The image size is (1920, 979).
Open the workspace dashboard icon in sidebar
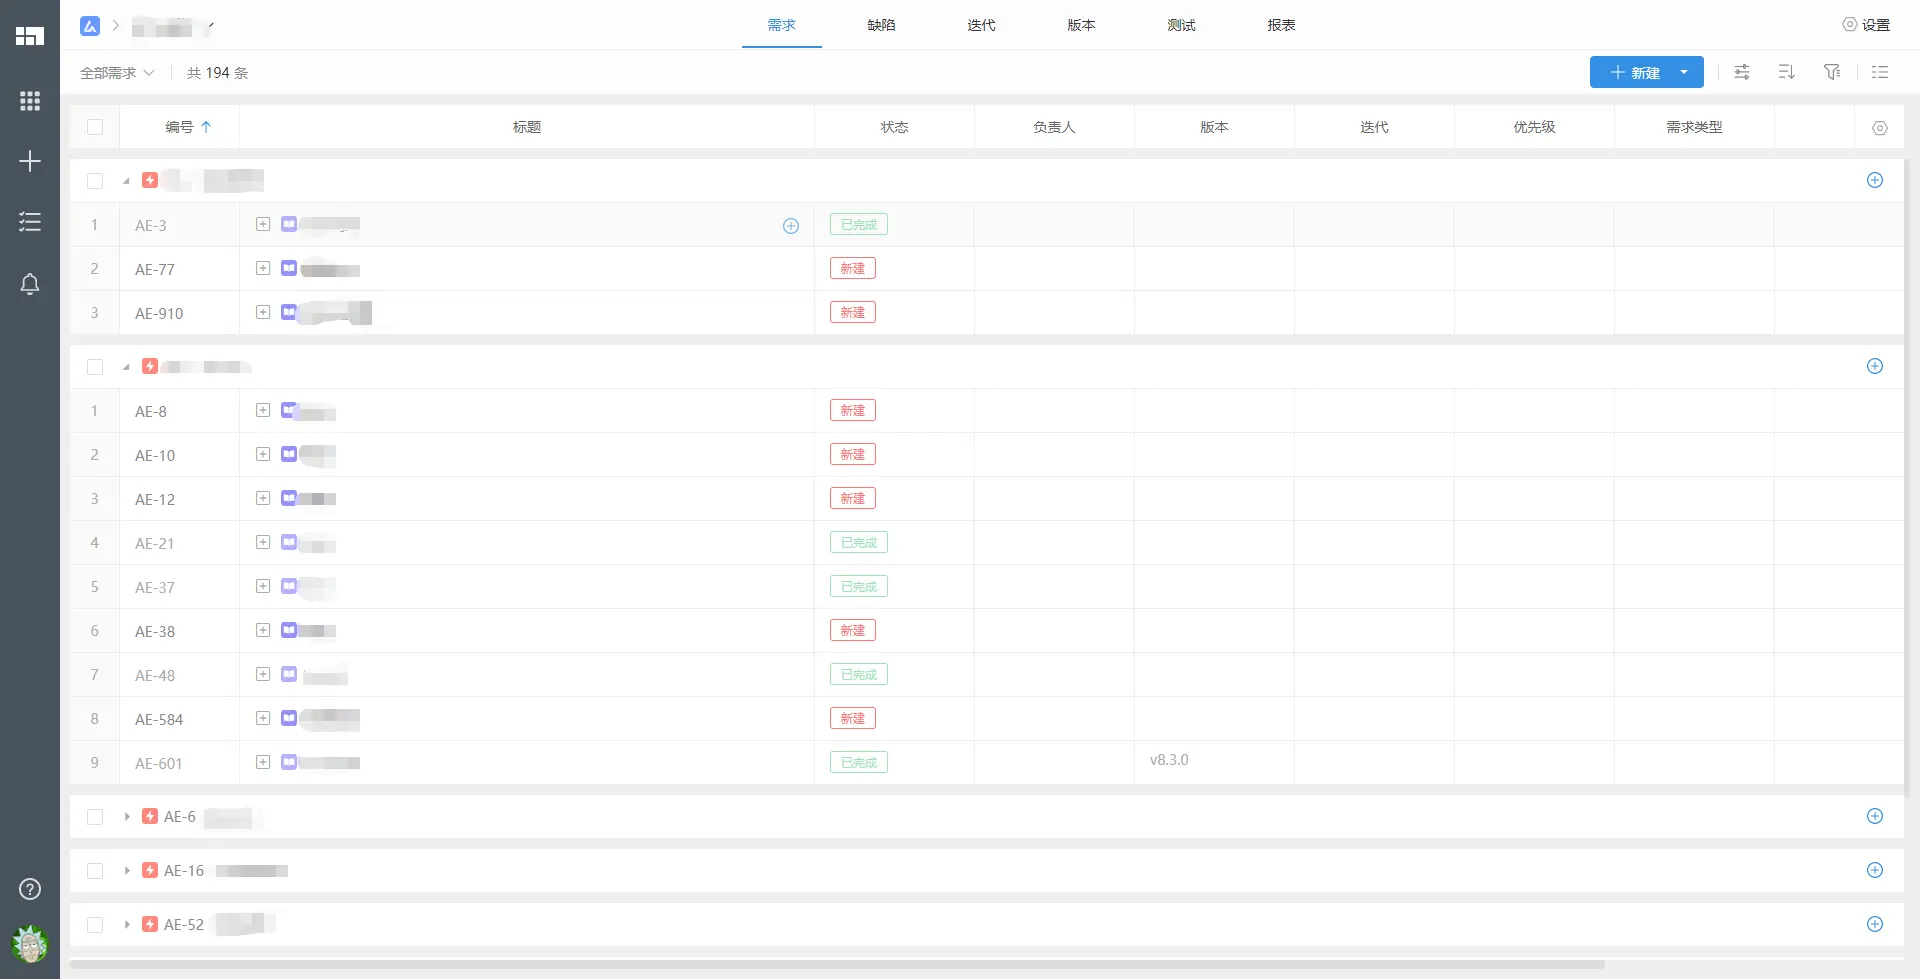(x=30, y=36)
